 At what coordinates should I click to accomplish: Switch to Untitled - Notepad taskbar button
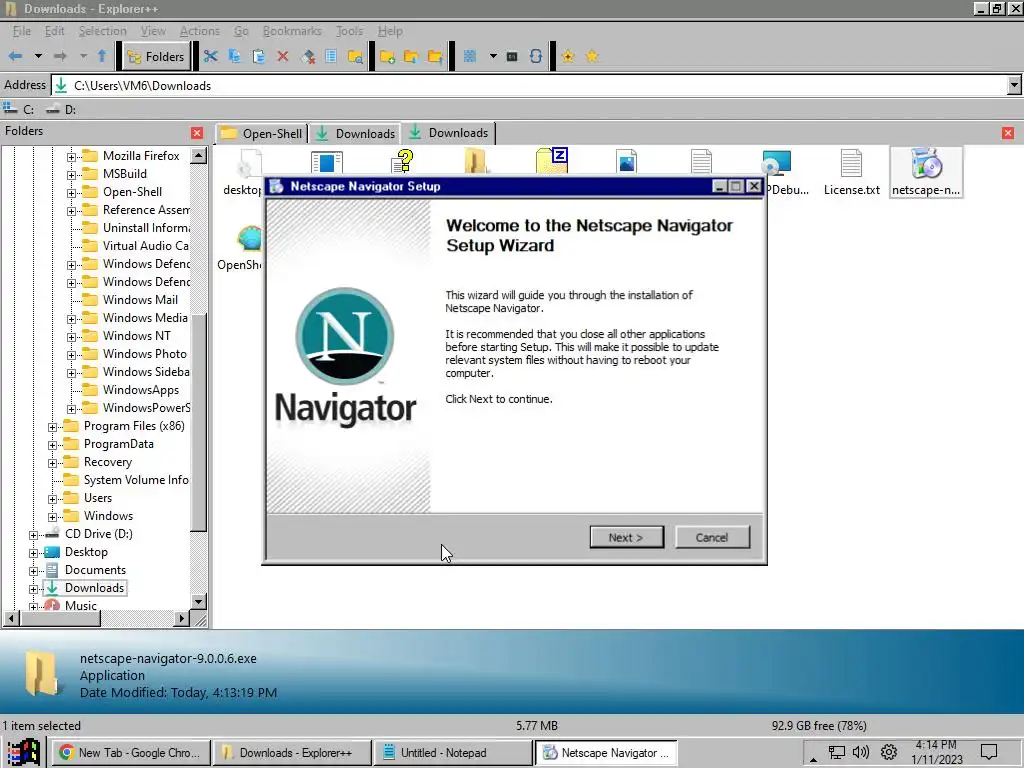pos(453,752)
